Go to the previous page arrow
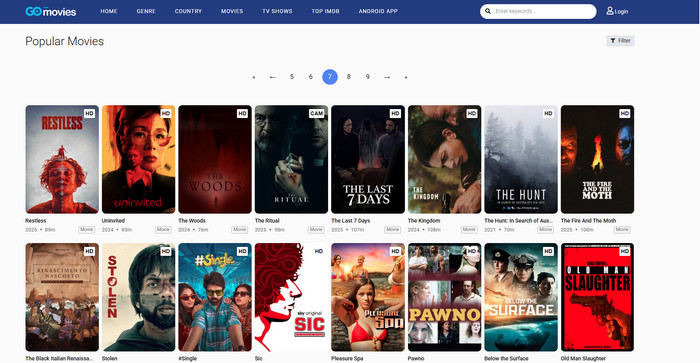Image resolution: width=700 pixels, height=363 pixels. 273,77
